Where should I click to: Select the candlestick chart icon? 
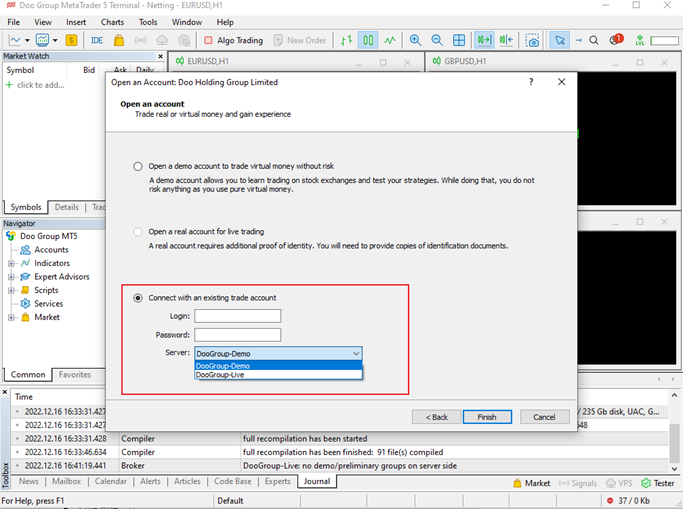(x=367, y=40)
